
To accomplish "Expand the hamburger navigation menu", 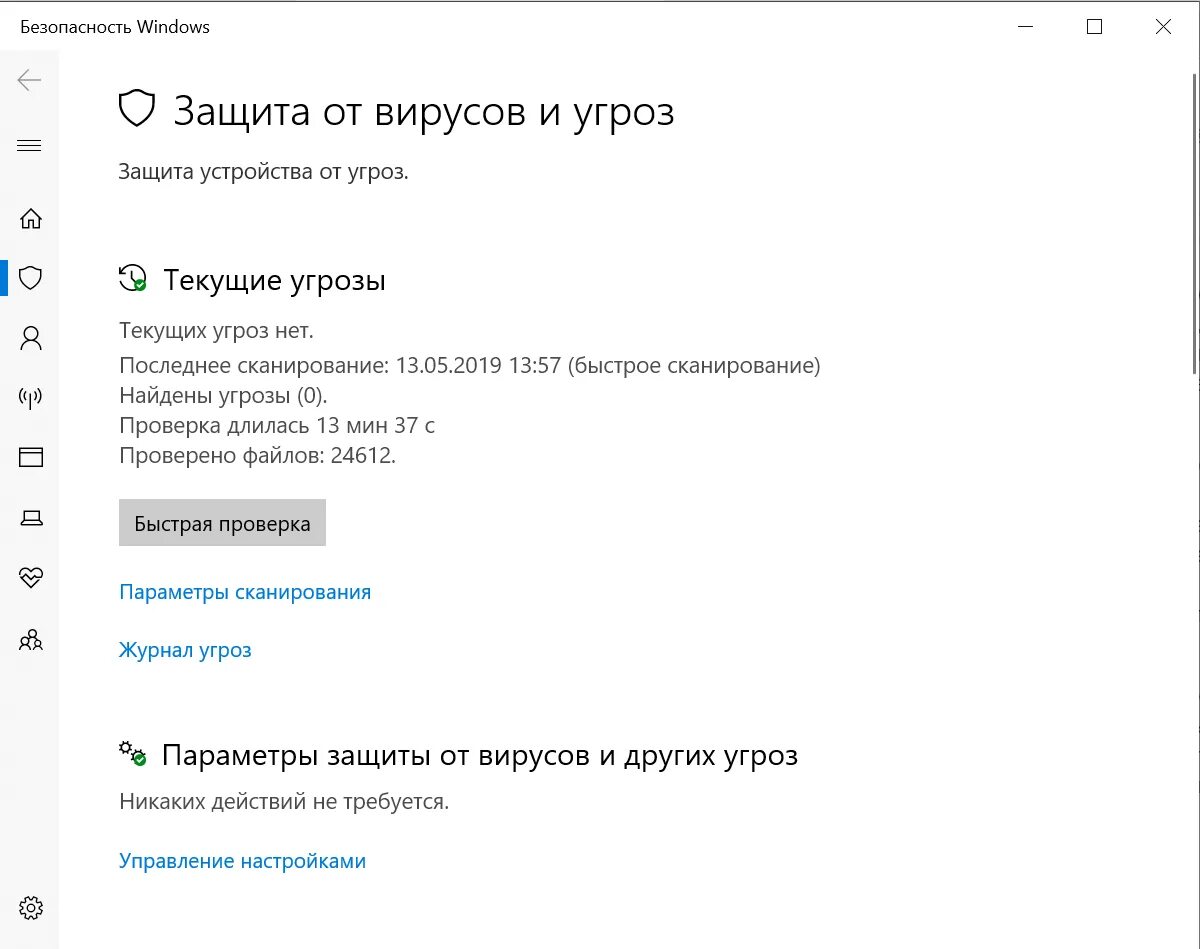I will 30,146.
